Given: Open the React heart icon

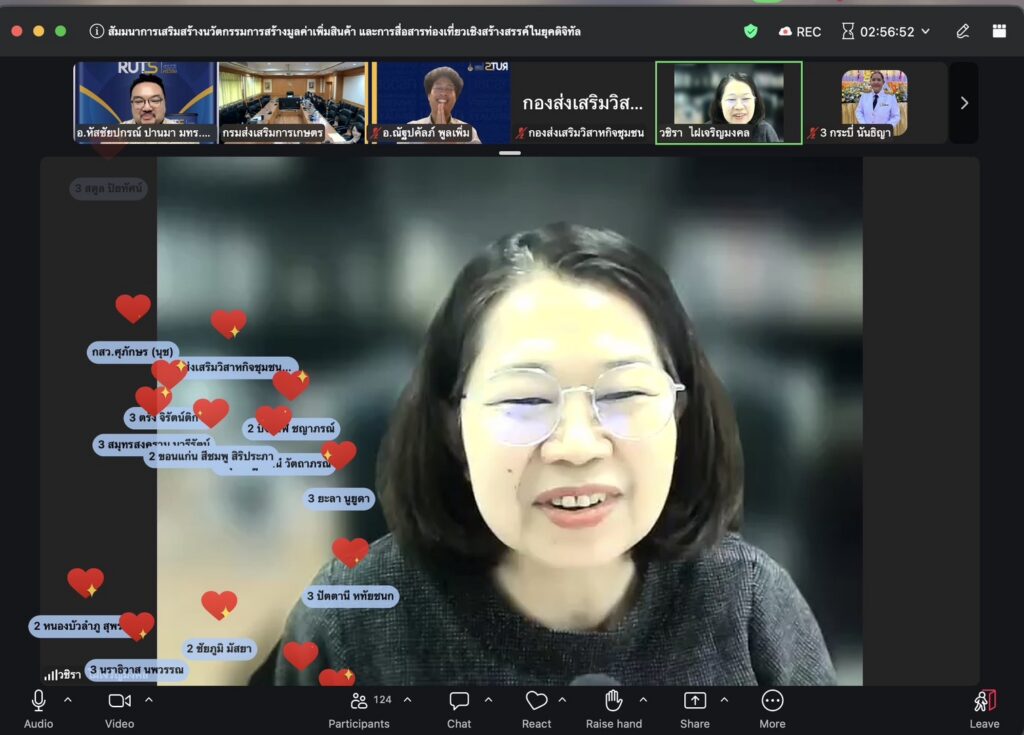Looking at the screenshot, I should click(x=536, y=701).
